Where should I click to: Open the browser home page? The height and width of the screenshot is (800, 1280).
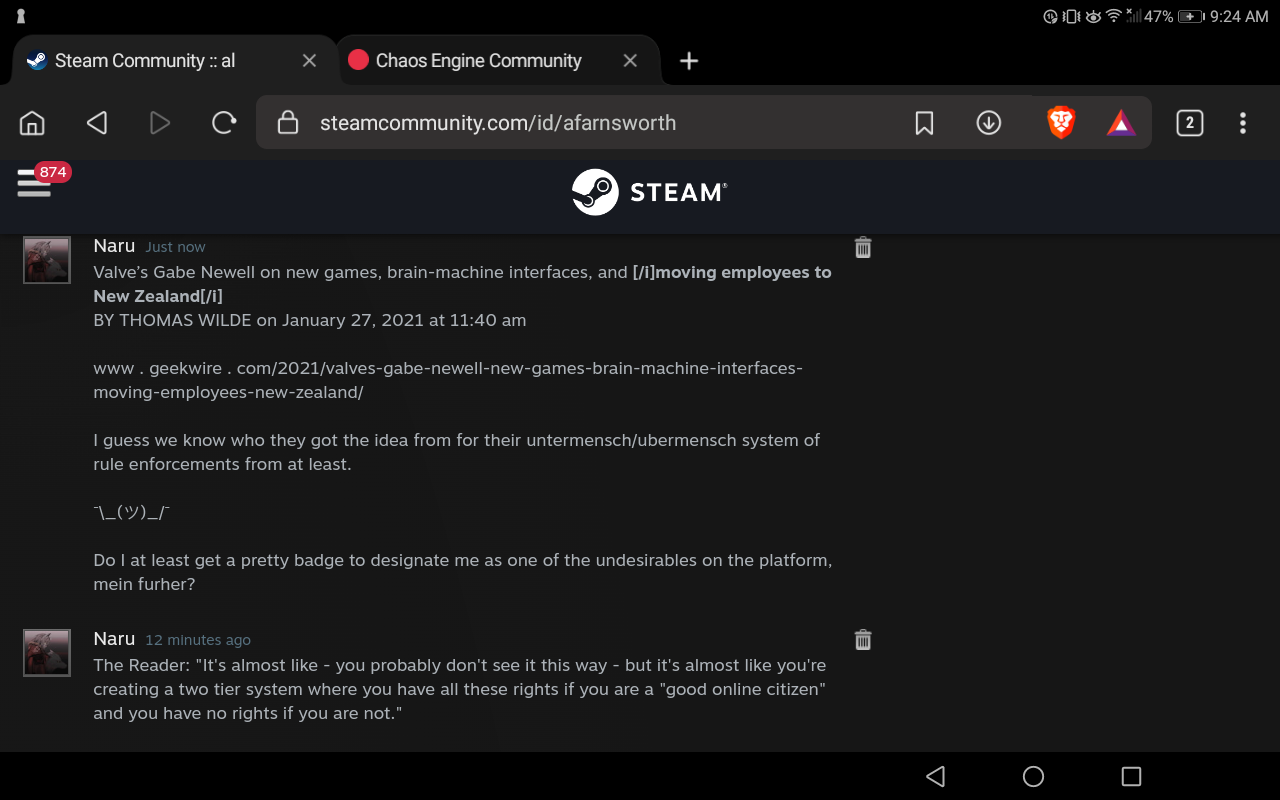pyautogui.click(x=33, y=123)
